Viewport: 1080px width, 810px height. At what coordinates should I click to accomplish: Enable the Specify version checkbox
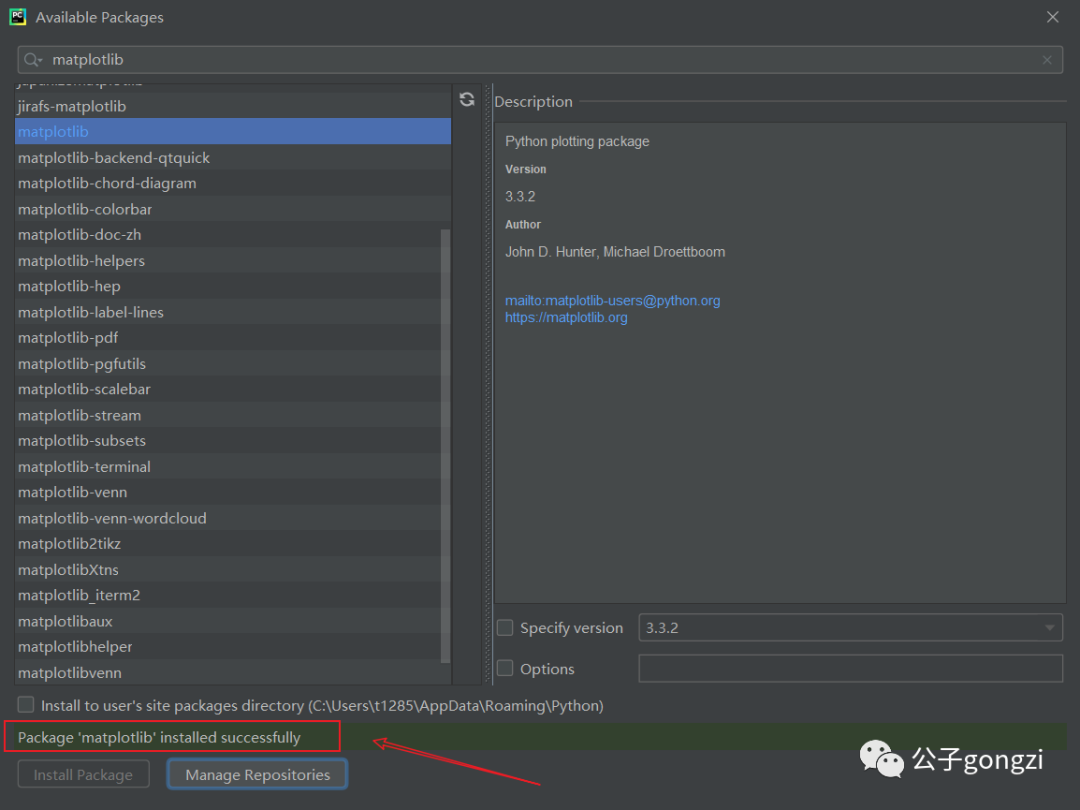pos(505,627)
